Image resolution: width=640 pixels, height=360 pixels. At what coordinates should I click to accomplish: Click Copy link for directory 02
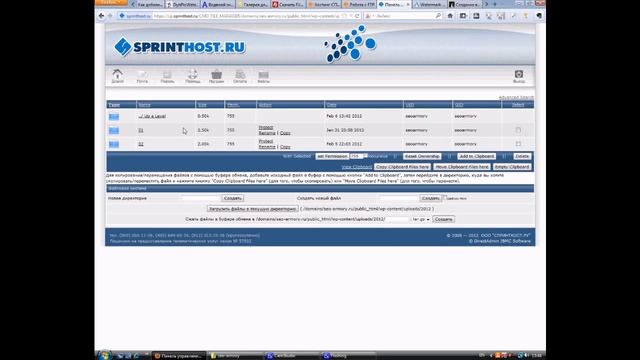(285, 147)
